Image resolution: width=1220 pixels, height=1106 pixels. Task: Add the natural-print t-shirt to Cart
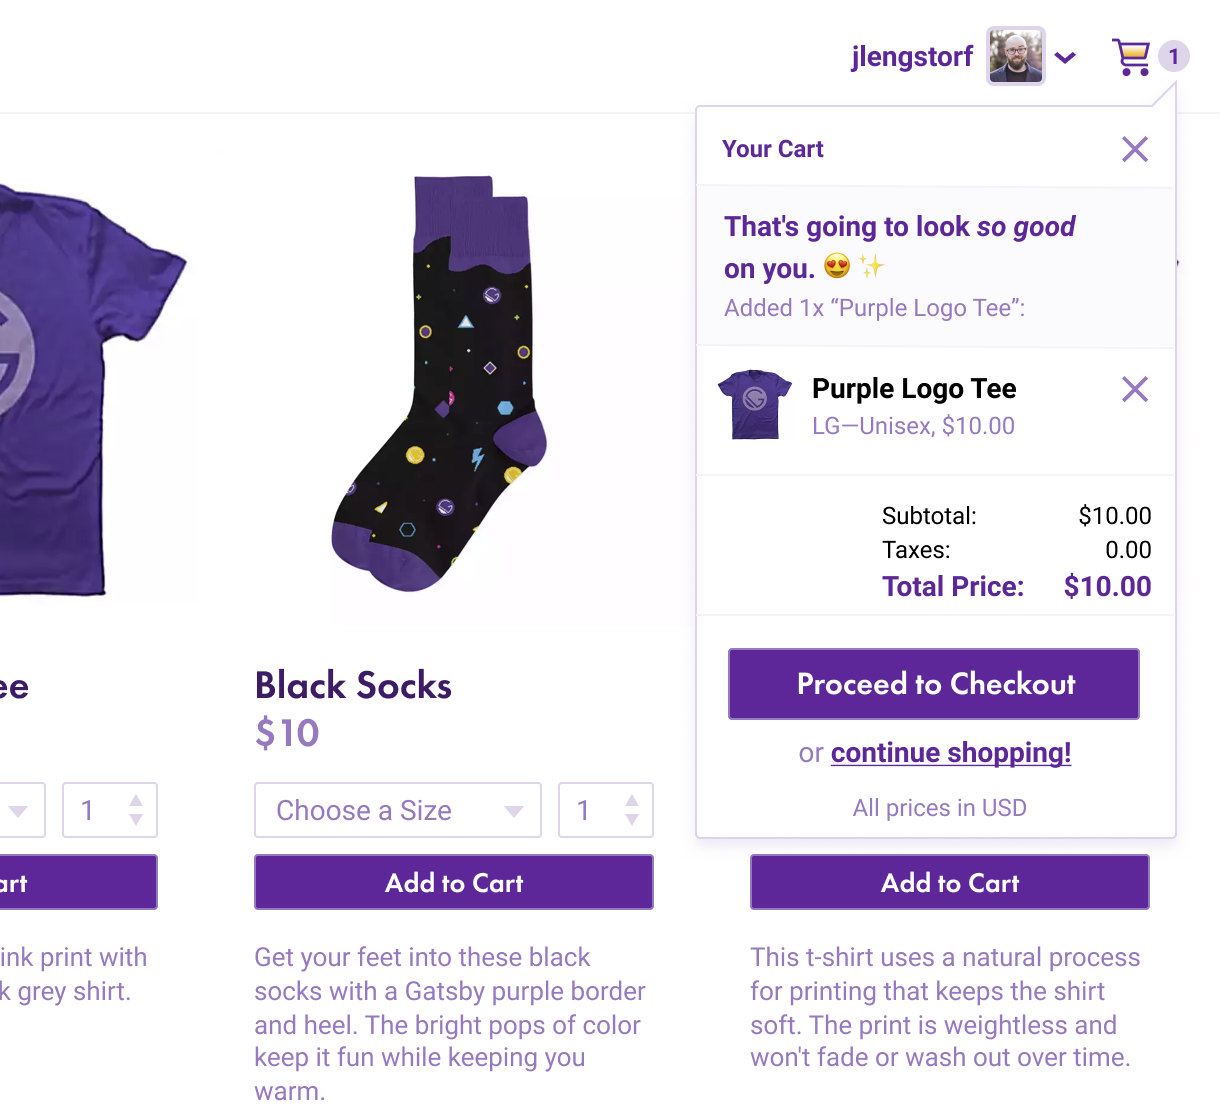[x=949, y=882]
